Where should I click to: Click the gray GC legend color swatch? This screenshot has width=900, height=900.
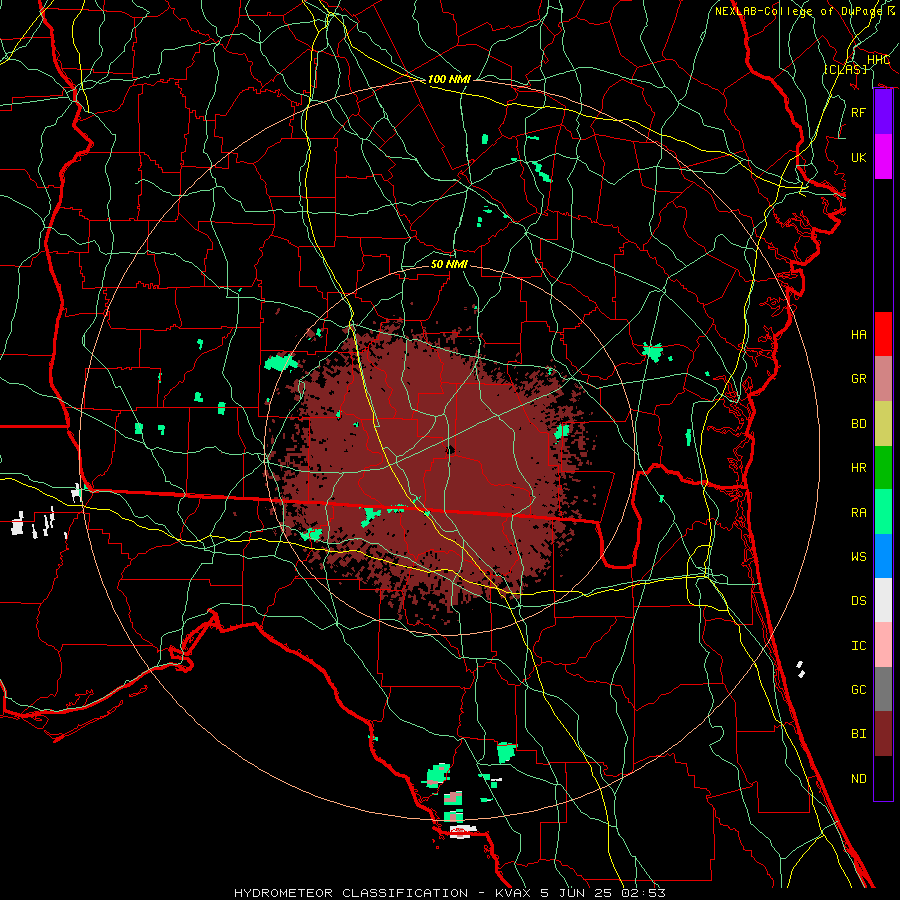(x=883, y=689)
